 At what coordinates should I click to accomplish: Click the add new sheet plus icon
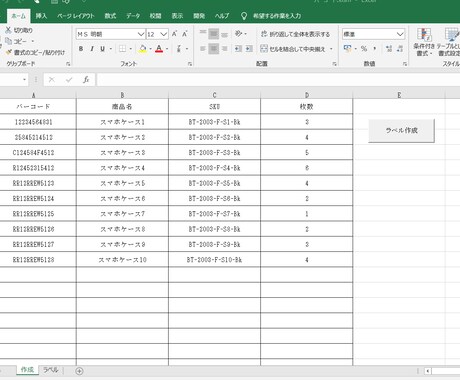pyautogui.click(x=79, y=371)
